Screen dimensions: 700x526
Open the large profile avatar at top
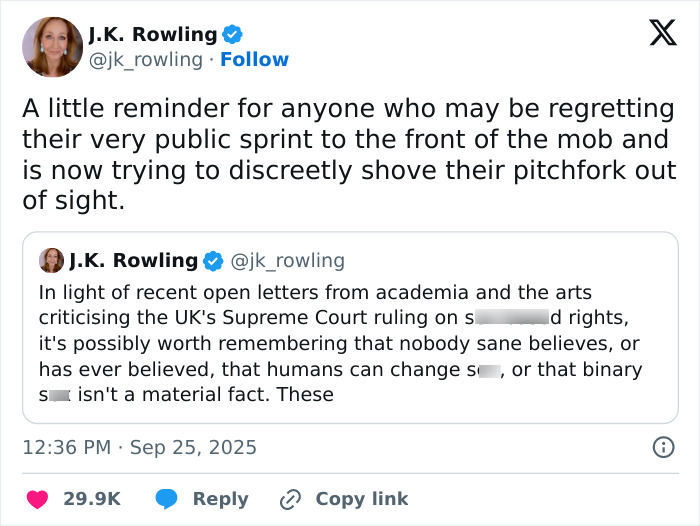click(53, 46)
